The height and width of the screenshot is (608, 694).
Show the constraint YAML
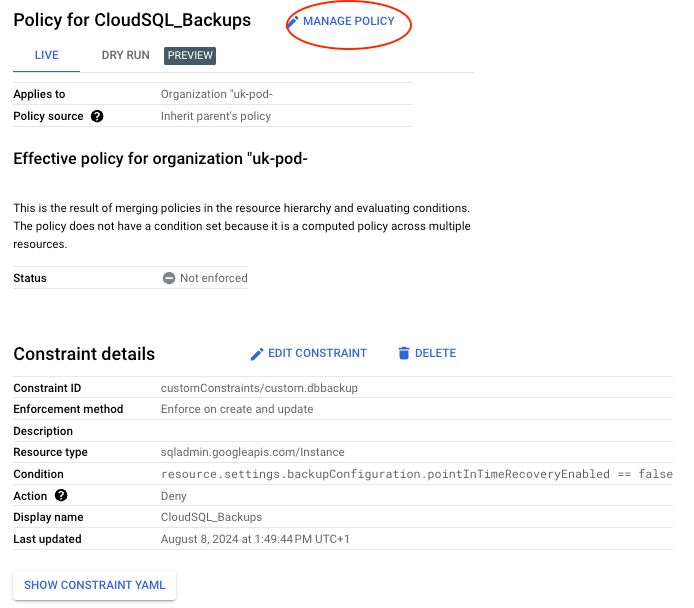point(94,585)
